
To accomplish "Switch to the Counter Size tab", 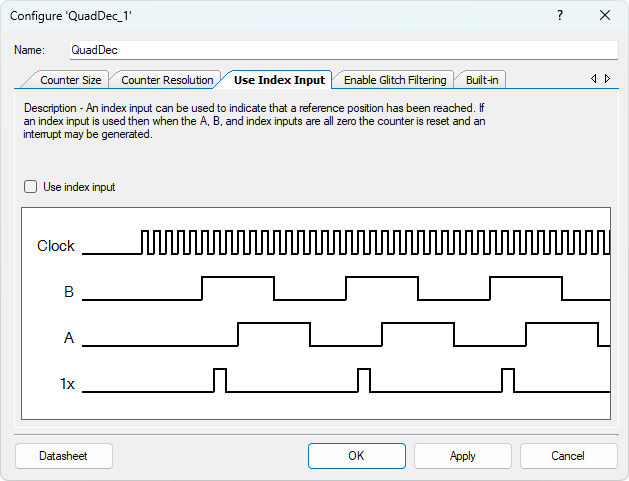I will [x=70, y=80].
